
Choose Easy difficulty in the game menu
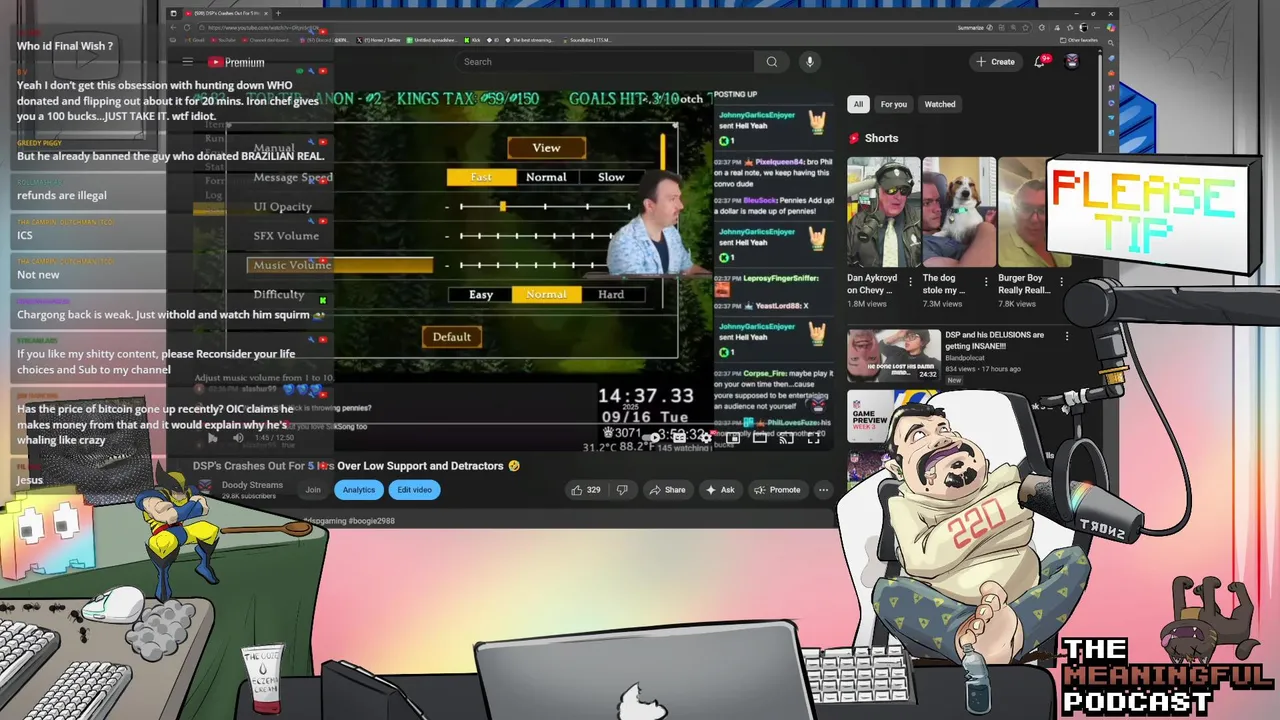point(481,294)
